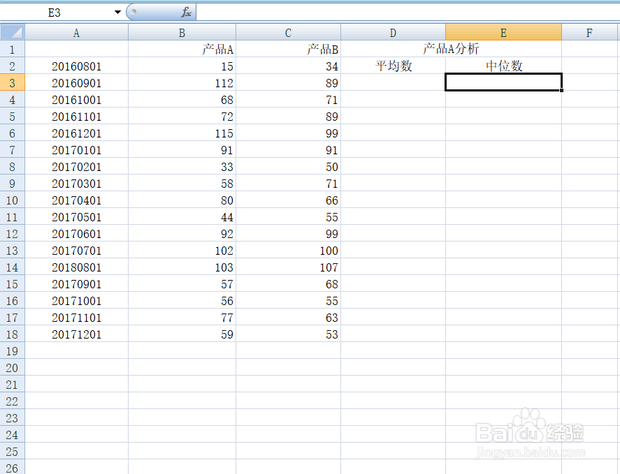Click date cell 20171101
620x474 pixels.
tap(77, 317)
